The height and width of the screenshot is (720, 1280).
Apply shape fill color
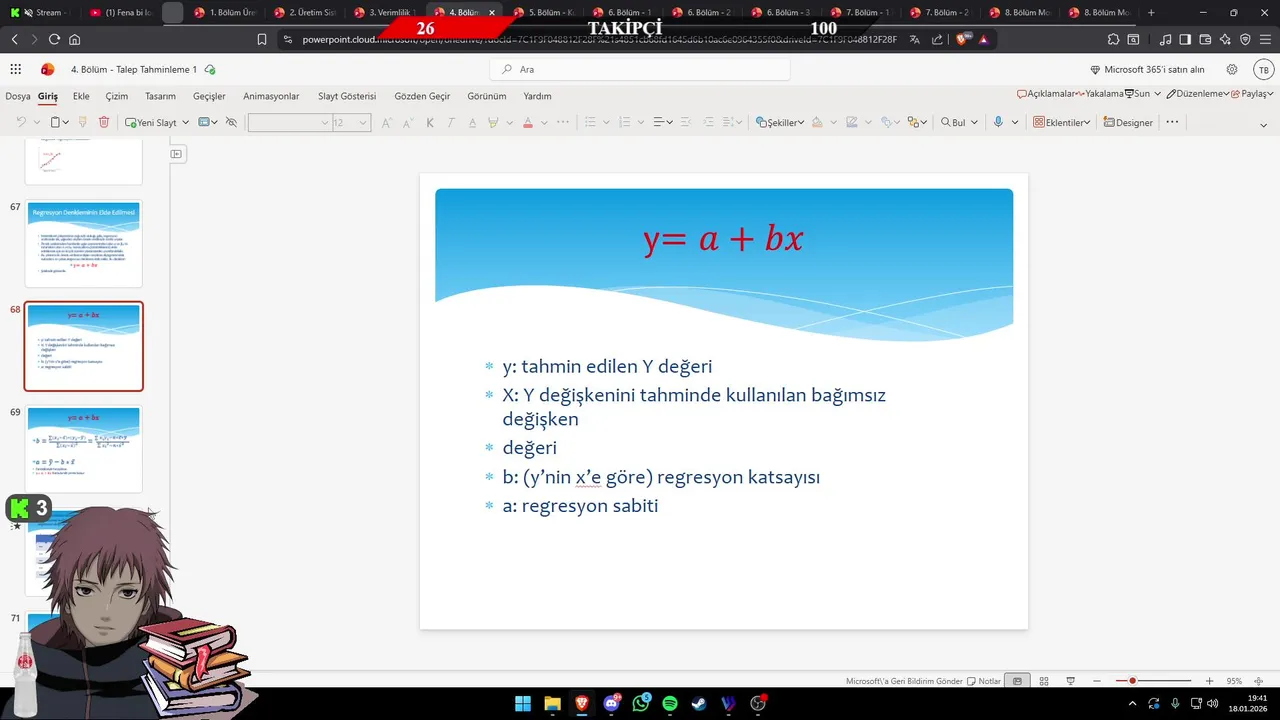(x=817, y=122)
